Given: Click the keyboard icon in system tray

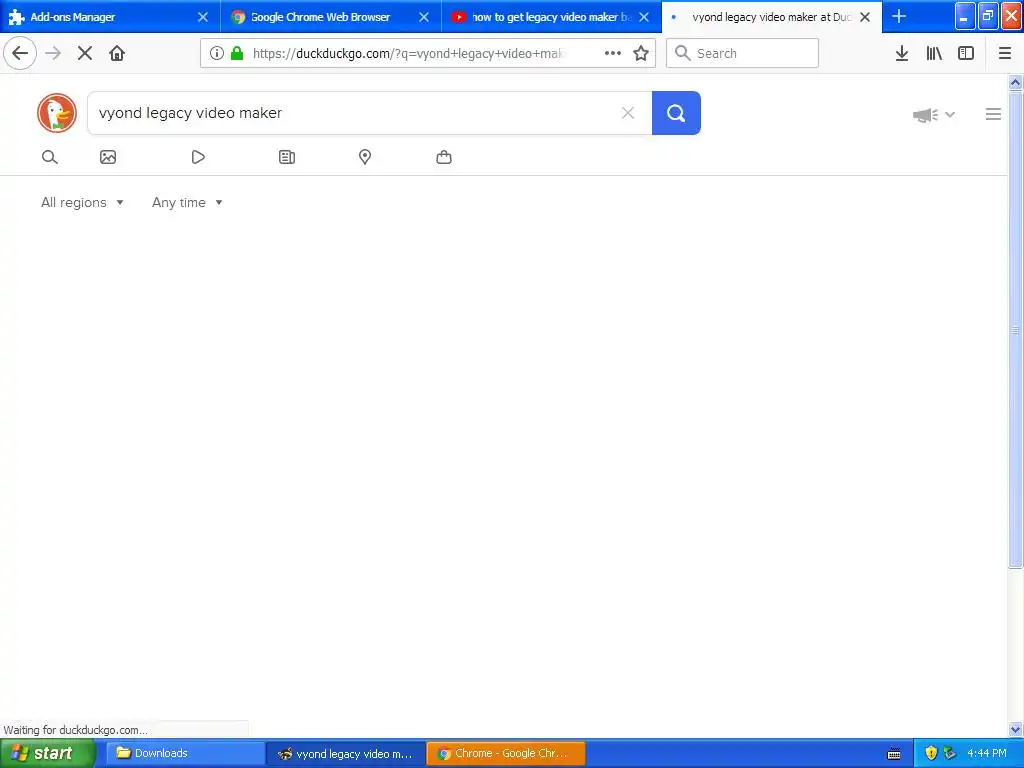Looking at the screenshot, I should (x=894, y=754).
